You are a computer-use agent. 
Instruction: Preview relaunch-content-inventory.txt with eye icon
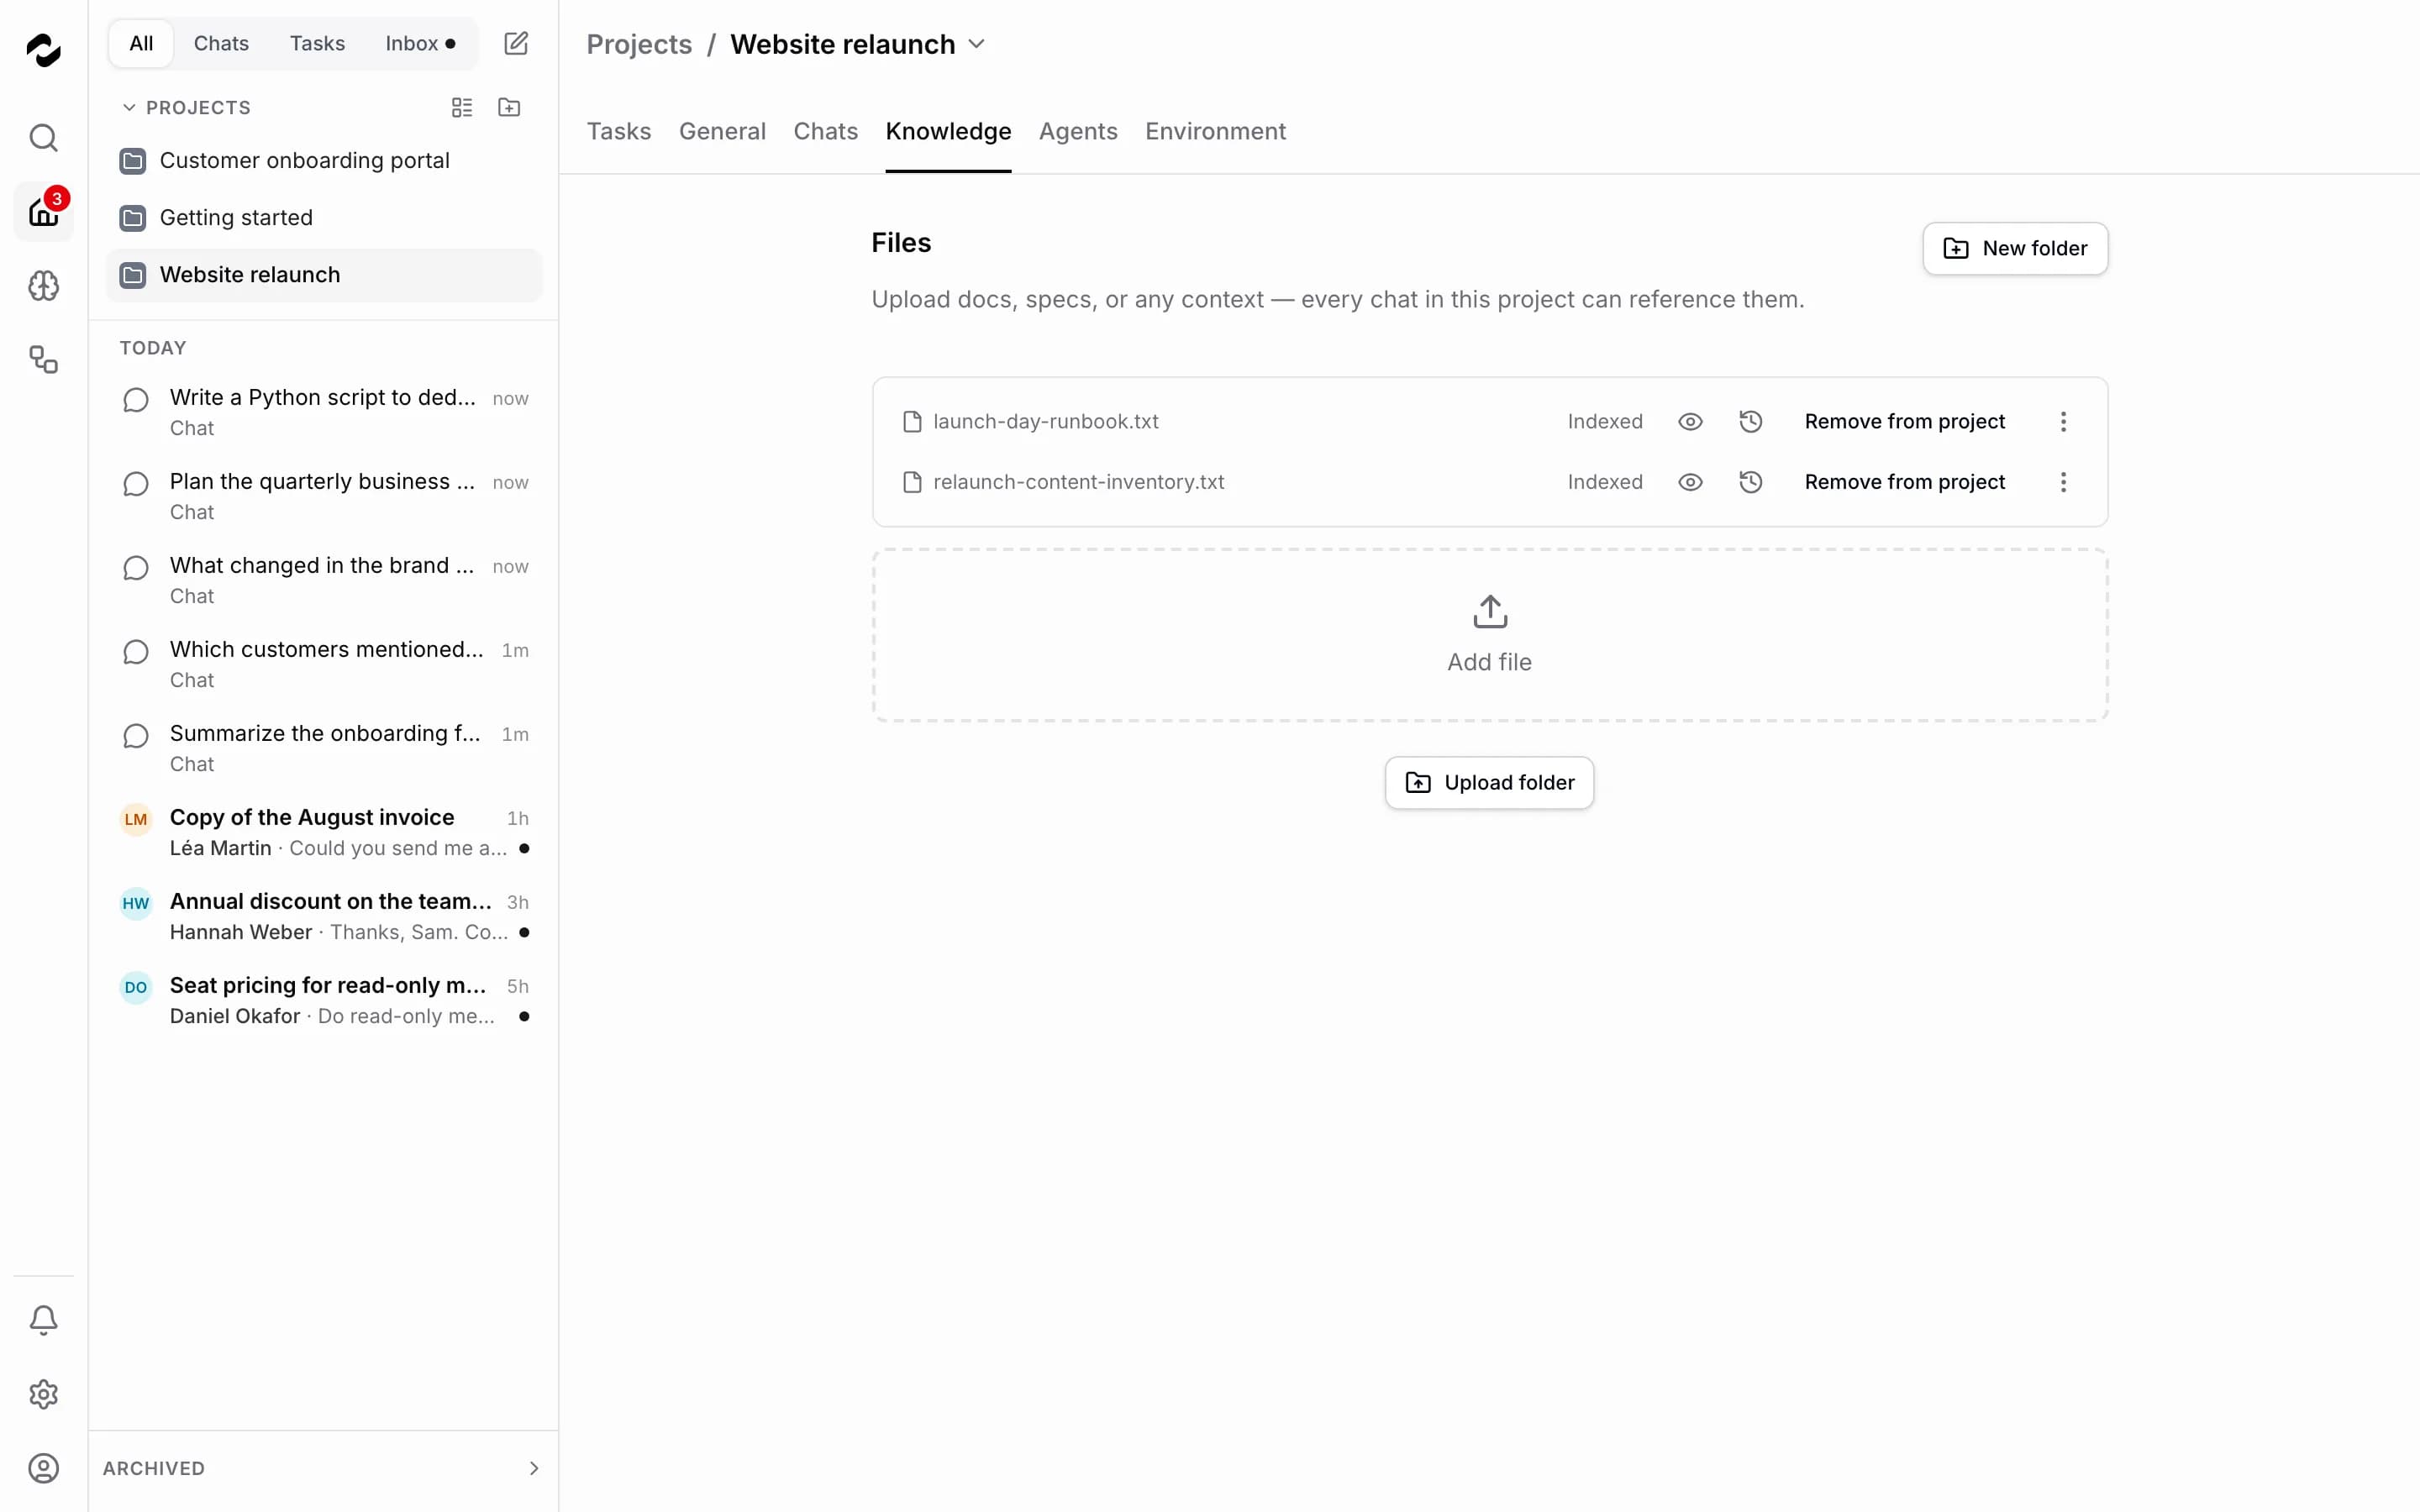[x=1690, y=482]
